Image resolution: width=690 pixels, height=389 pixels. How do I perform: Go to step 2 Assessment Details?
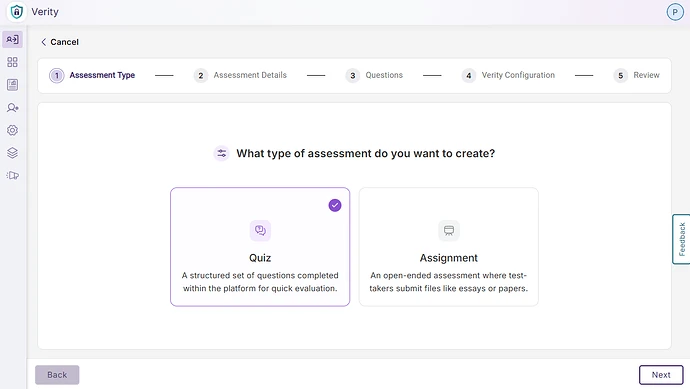click(240, 76)
